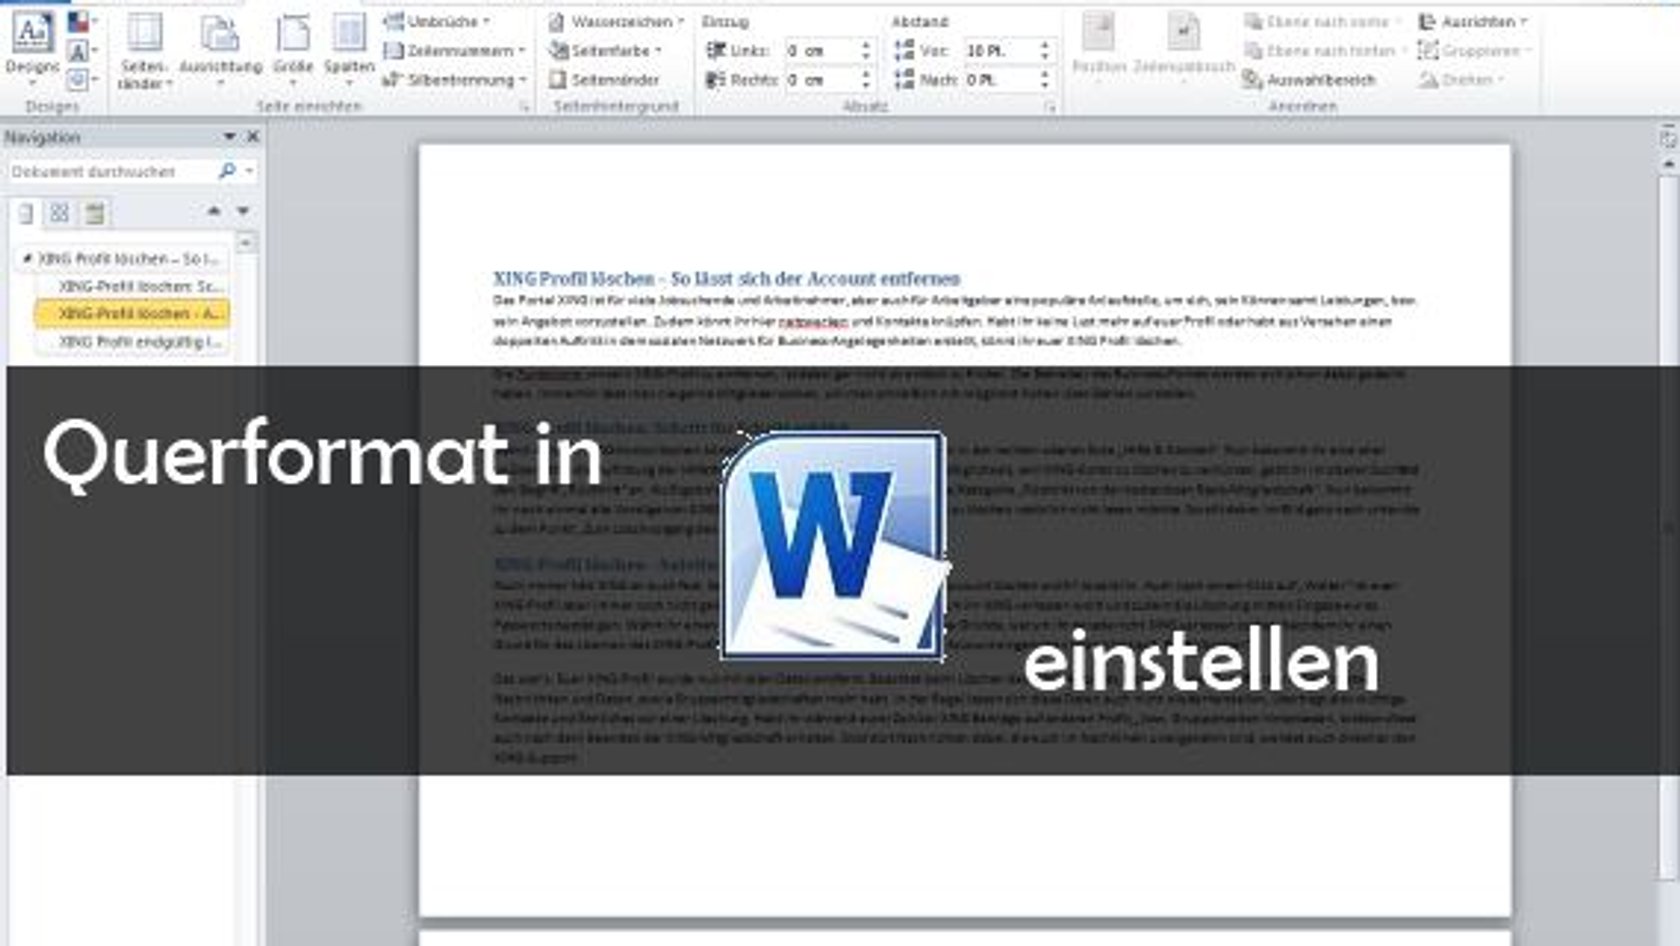Click the Zeilenumbruch text wrap button
Image resolution: width=1680 pixels, height=946 pixels.
tap(1184, 45)
